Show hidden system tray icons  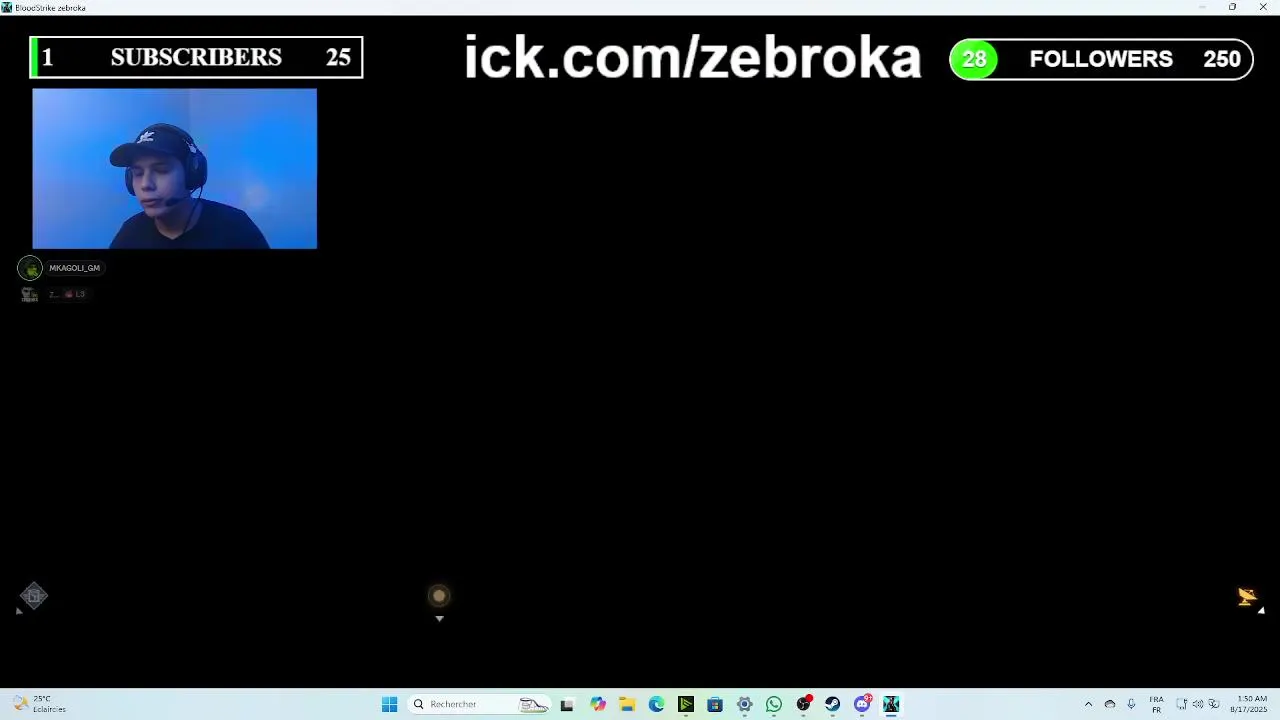(x=1088, y=704)
